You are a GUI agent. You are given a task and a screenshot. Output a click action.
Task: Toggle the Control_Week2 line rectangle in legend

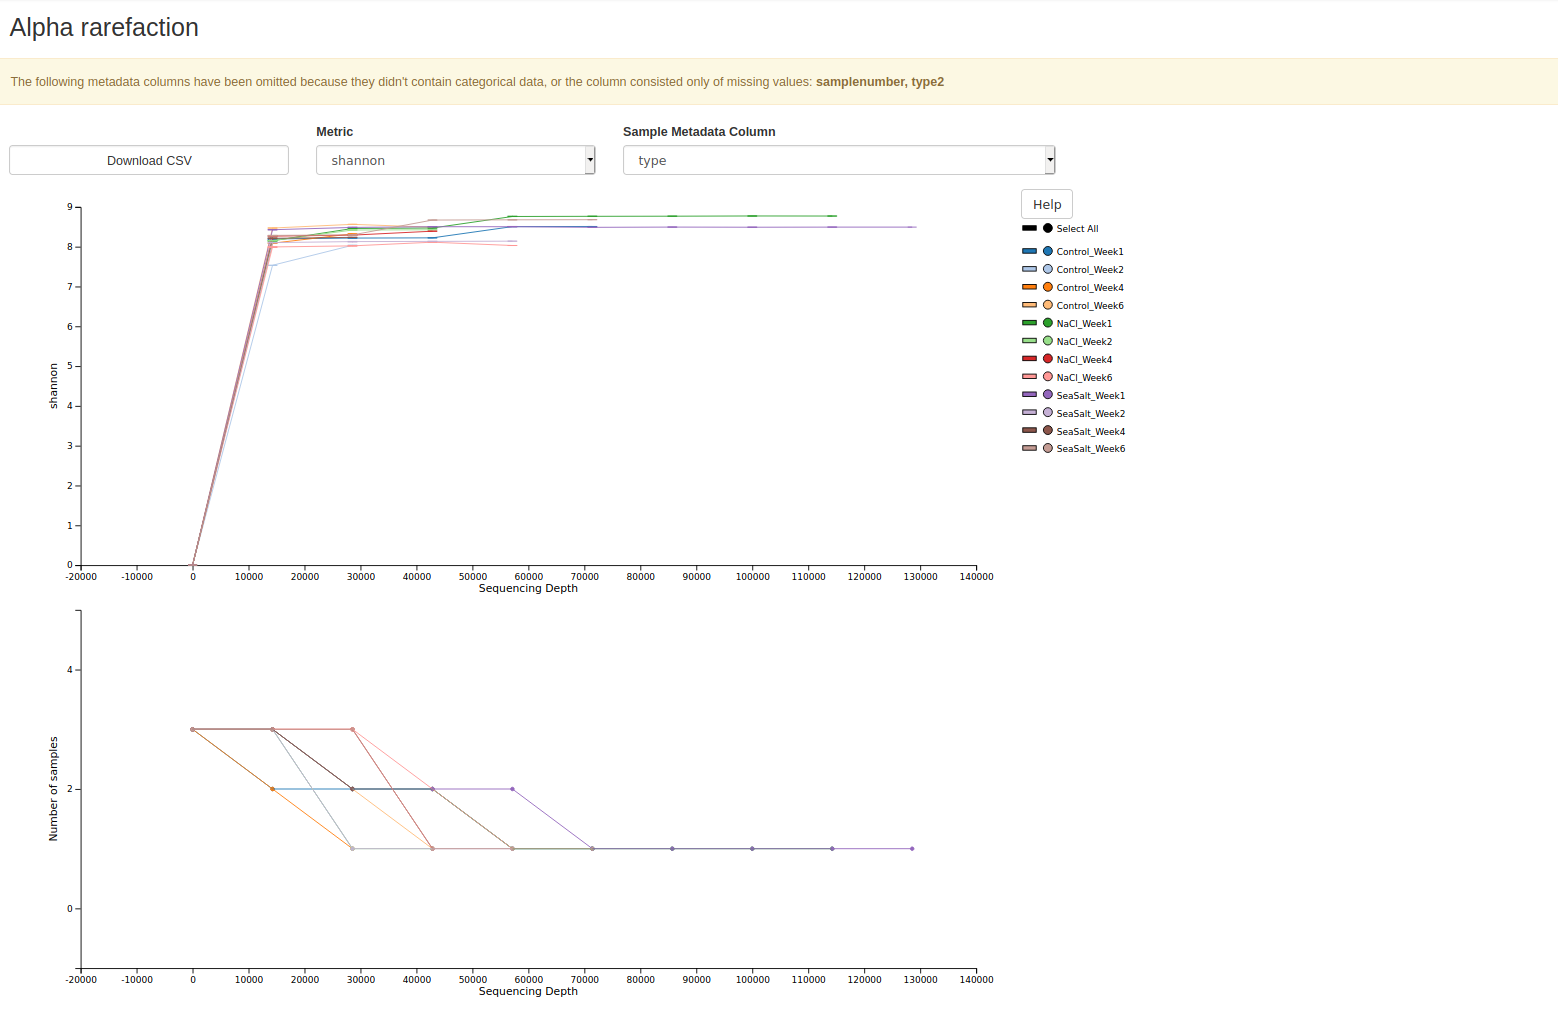[1029, 269]
